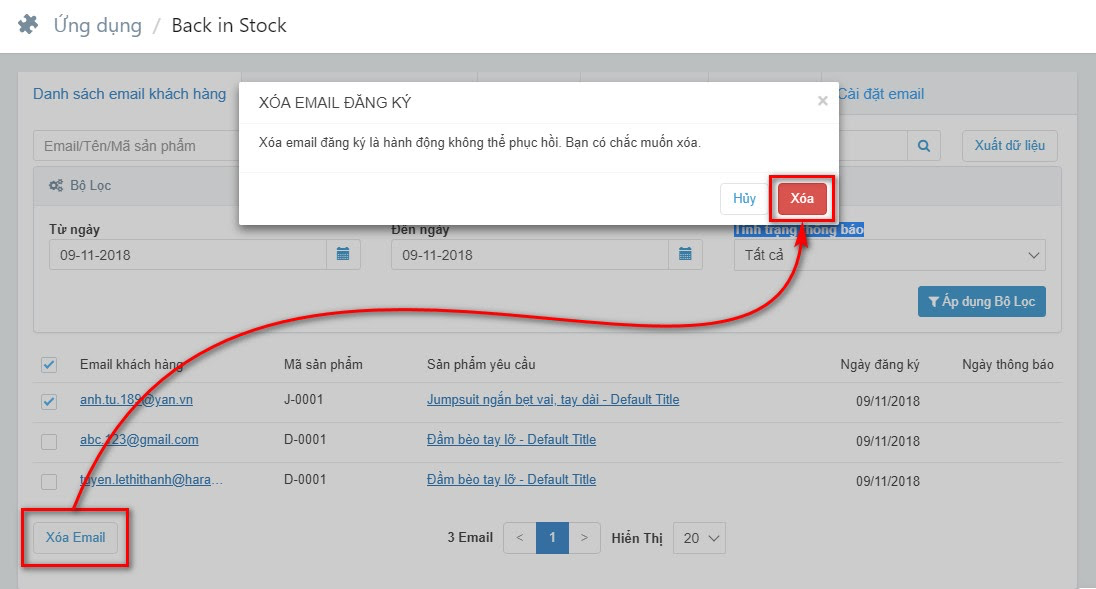
Task: Confirm deletion with the red 'Xóa' button
Action: [x=802, y=198]
